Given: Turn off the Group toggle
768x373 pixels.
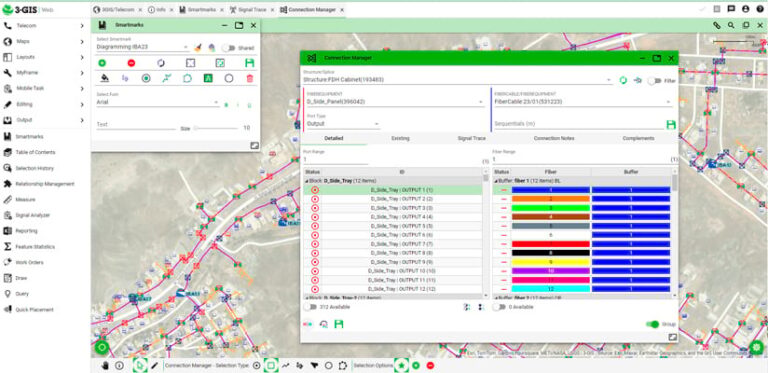Looking at the screenshot, I should (652, 324).
